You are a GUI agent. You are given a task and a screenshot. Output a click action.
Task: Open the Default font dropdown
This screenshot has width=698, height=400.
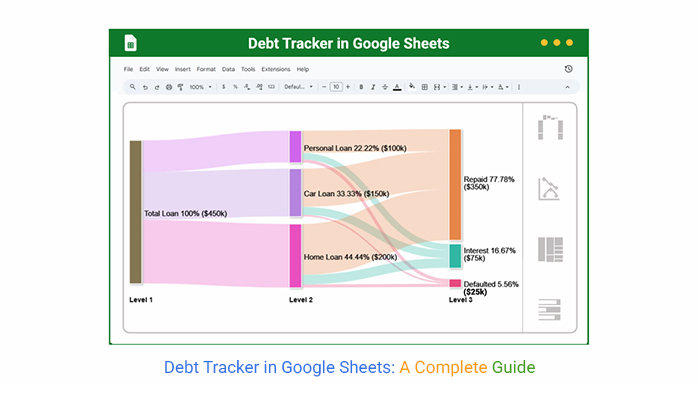[297, 87]
